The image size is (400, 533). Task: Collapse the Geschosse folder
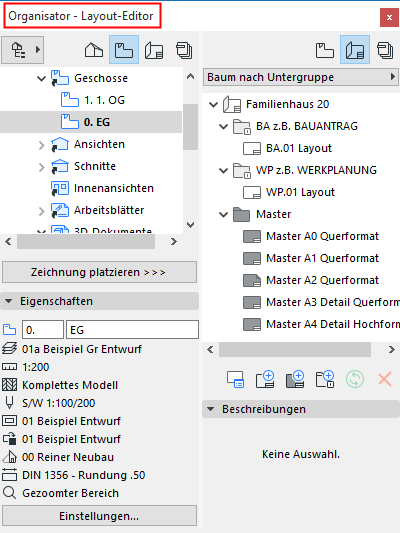tap(41, 79)
